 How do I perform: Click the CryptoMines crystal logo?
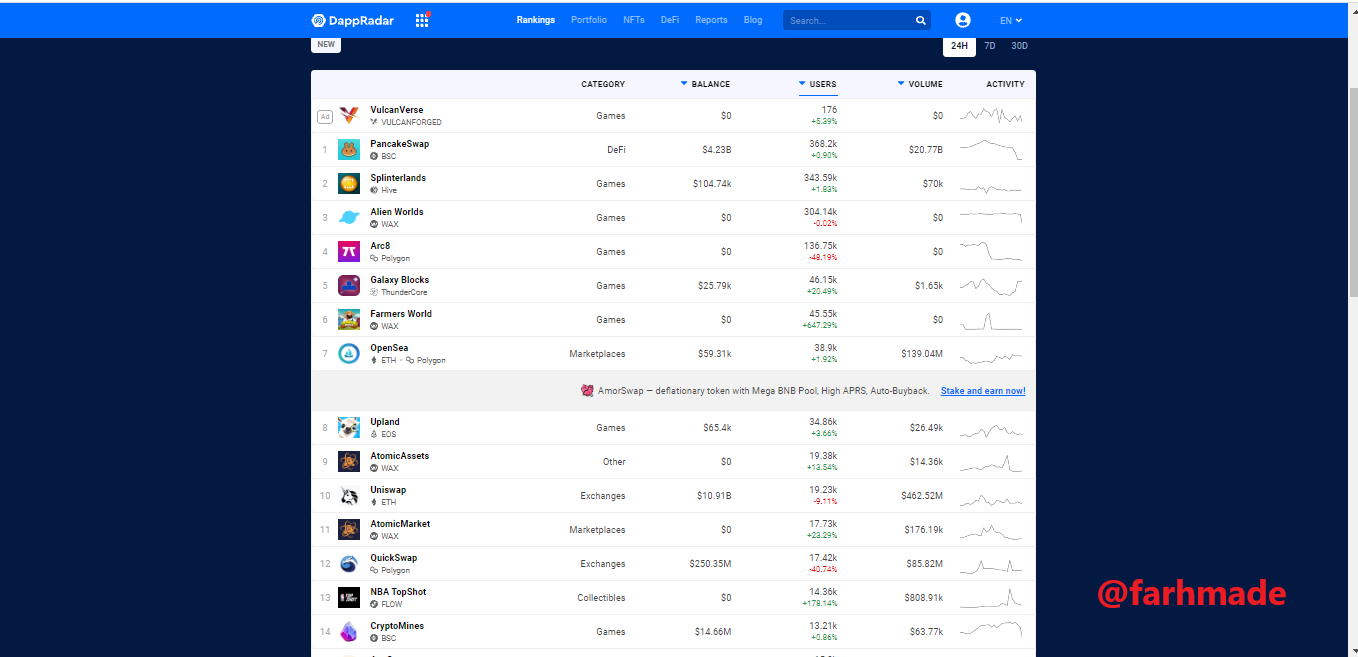349,632
